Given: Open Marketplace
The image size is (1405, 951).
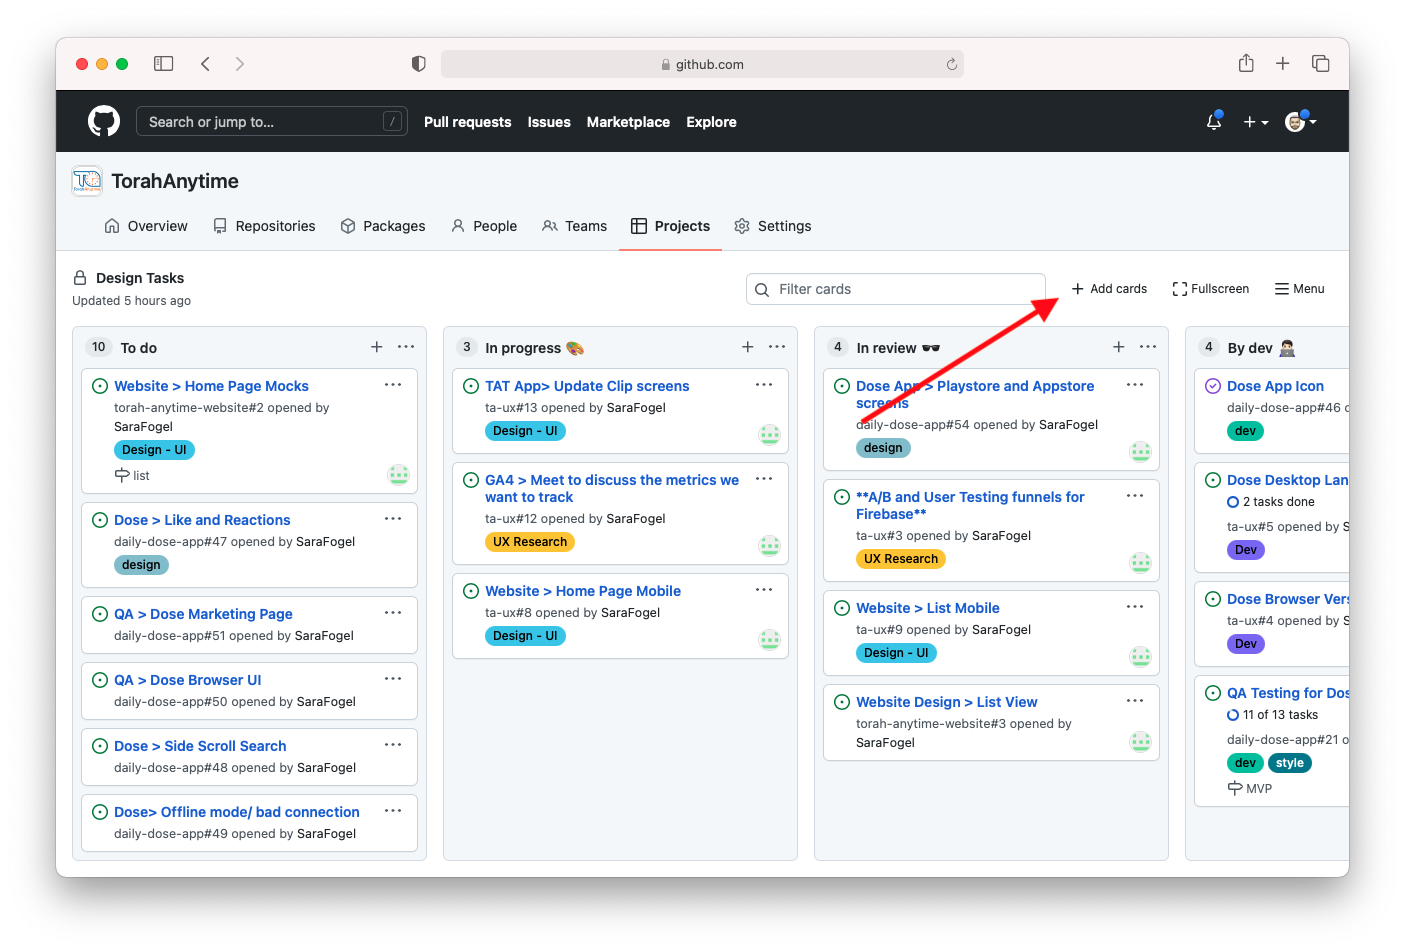Looking at the screenshot, I should click(628, 122).
